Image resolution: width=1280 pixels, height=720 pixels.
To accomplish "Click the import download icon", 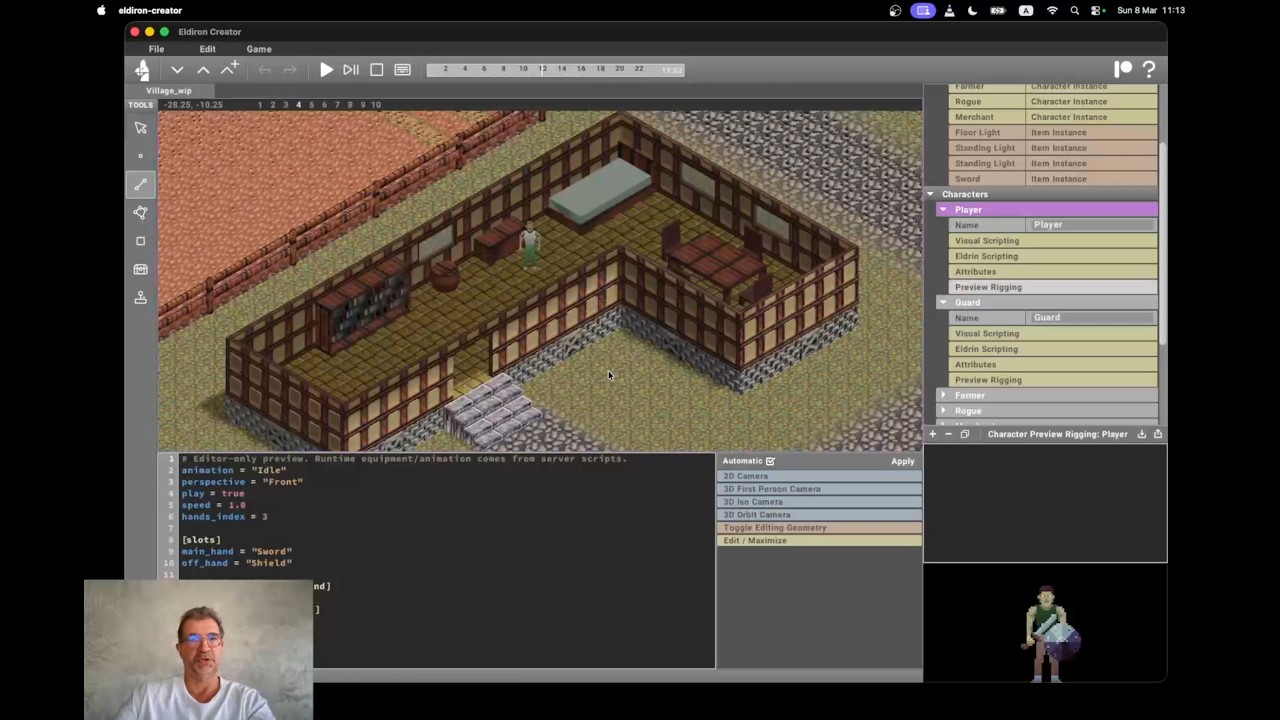I will (1142, 434).
